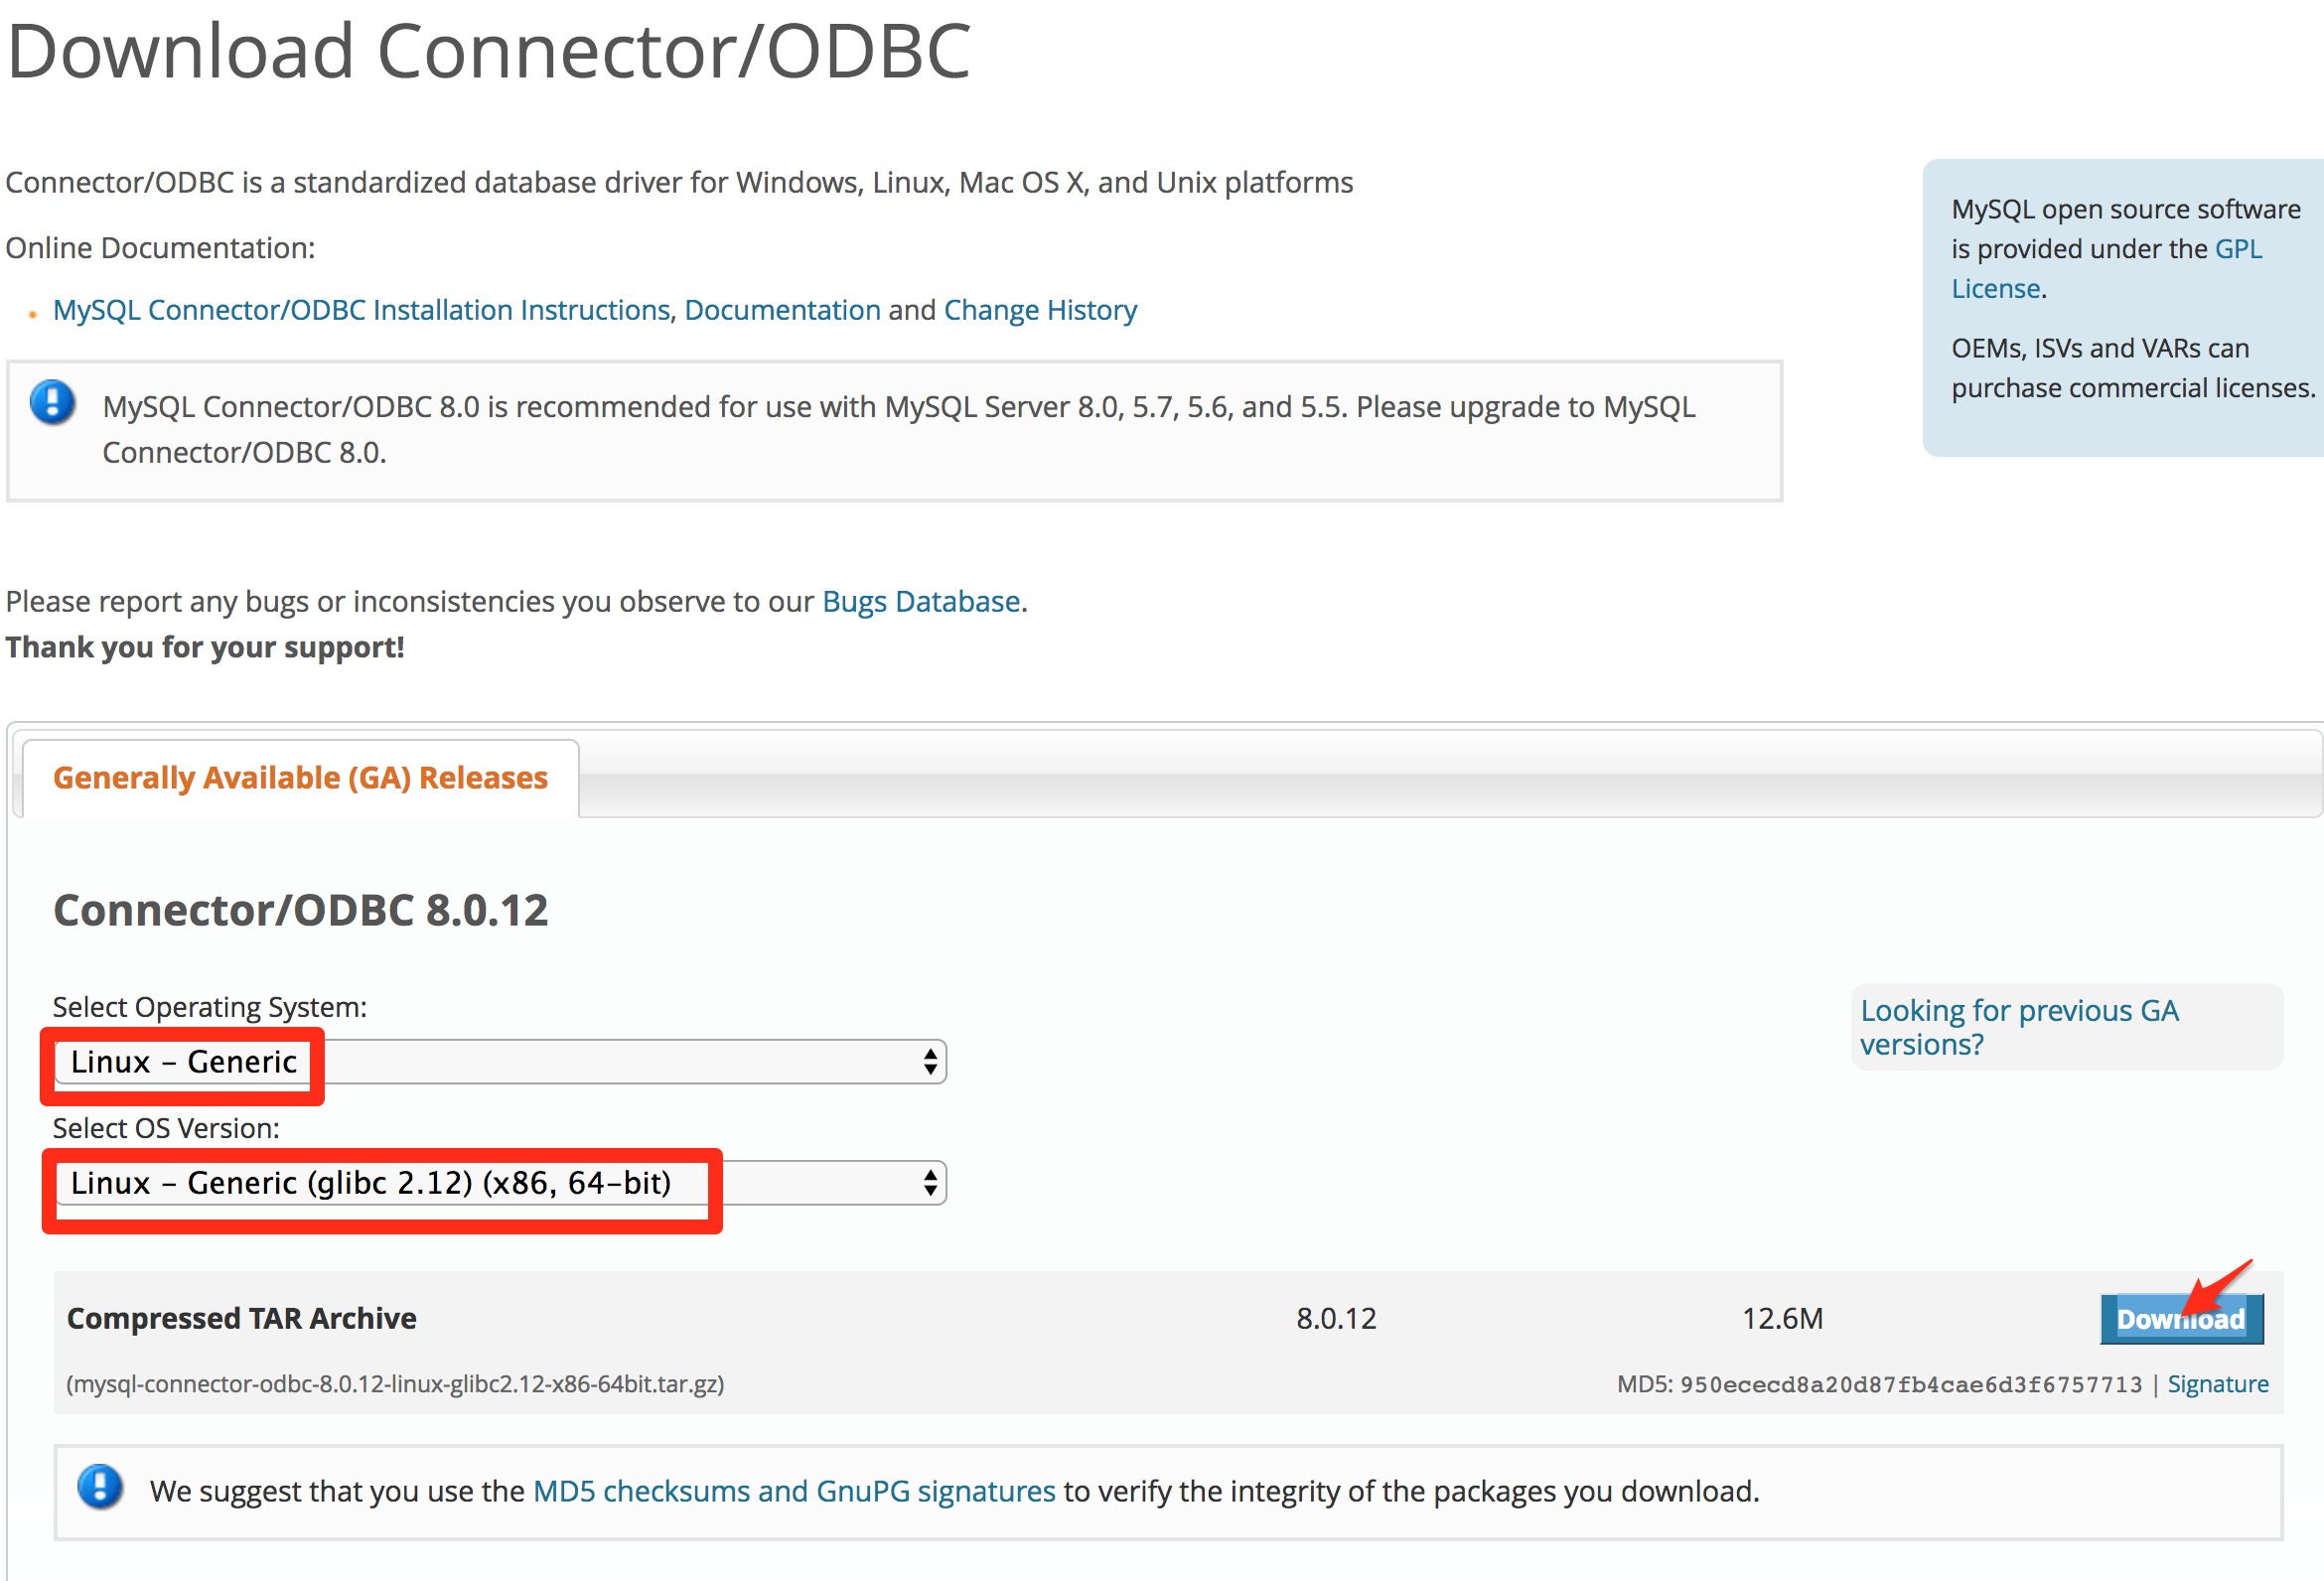Click the stepper arrows on the OS Version select
This screenshot has width=2324, height=1581.
tap(930, 1183)
